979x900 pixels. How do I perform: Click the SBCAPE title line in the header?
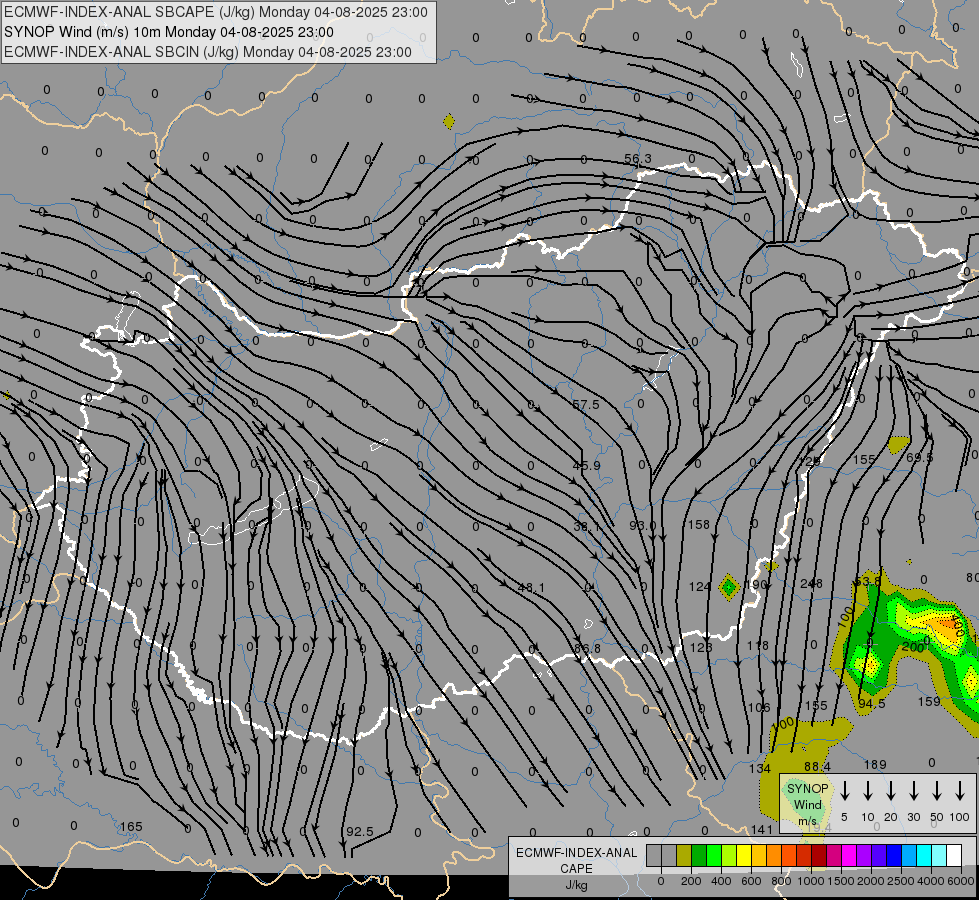[216, 12]
